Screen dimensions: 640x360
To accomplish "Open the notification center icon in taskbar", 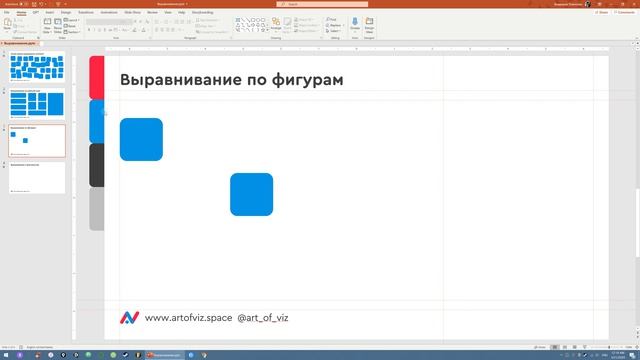I will (x=633, y=356).
